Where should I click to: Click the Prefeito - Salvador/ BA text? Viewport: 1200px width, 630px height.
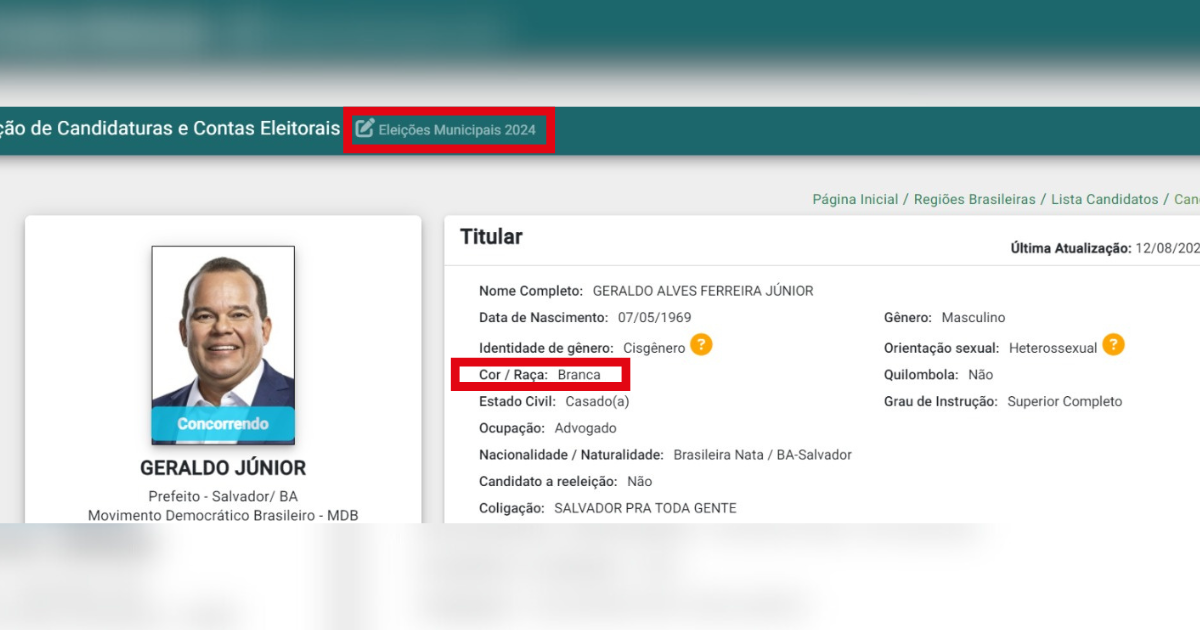223,496
